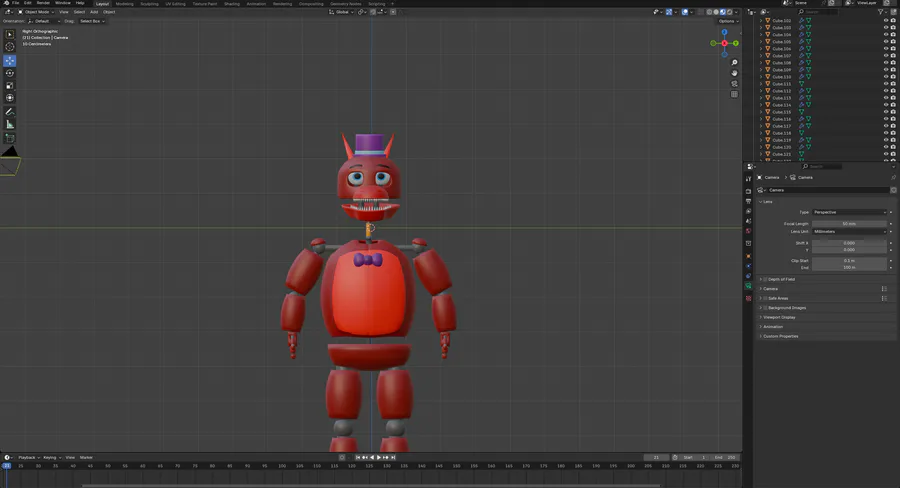Click the timeline current frame field
Viewport: 900px width, 488px height.
(x=656, y=458)
